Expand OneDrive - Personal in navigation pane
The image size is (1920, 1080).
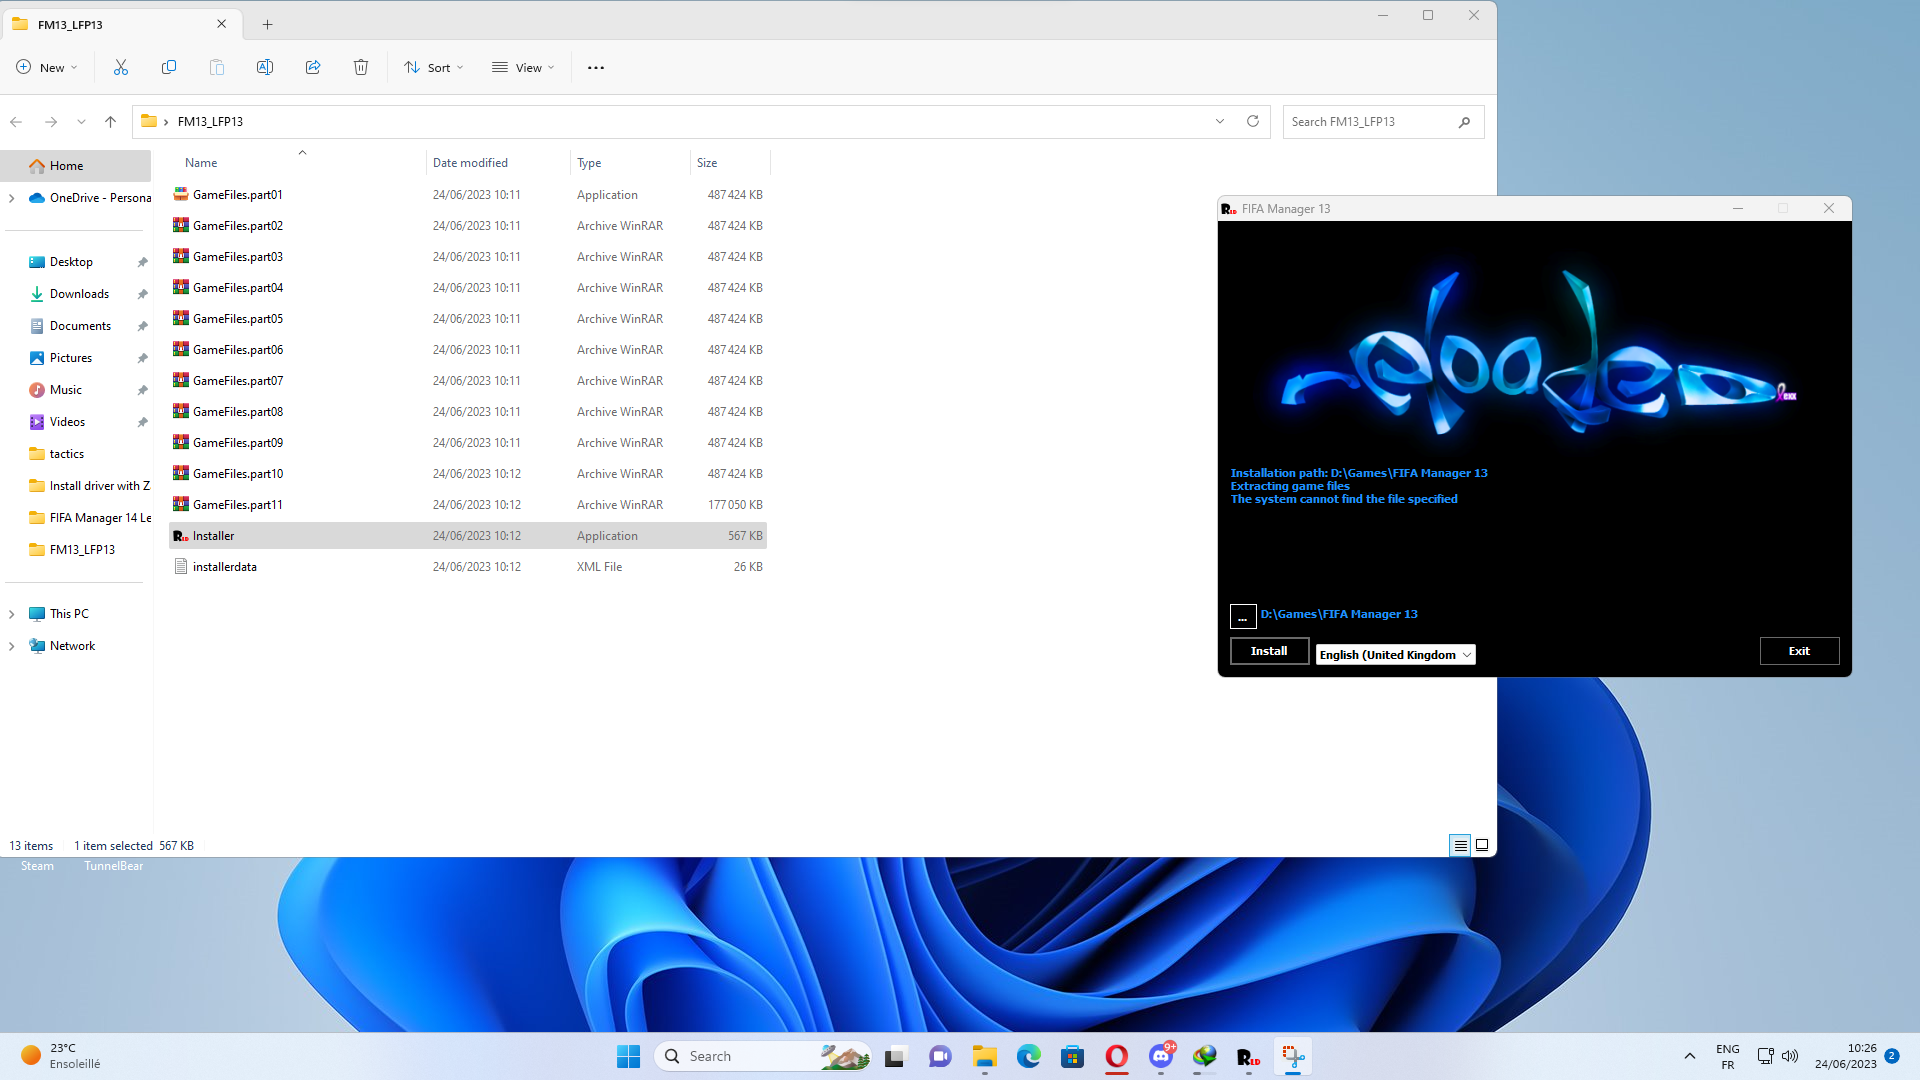(11, 198)
